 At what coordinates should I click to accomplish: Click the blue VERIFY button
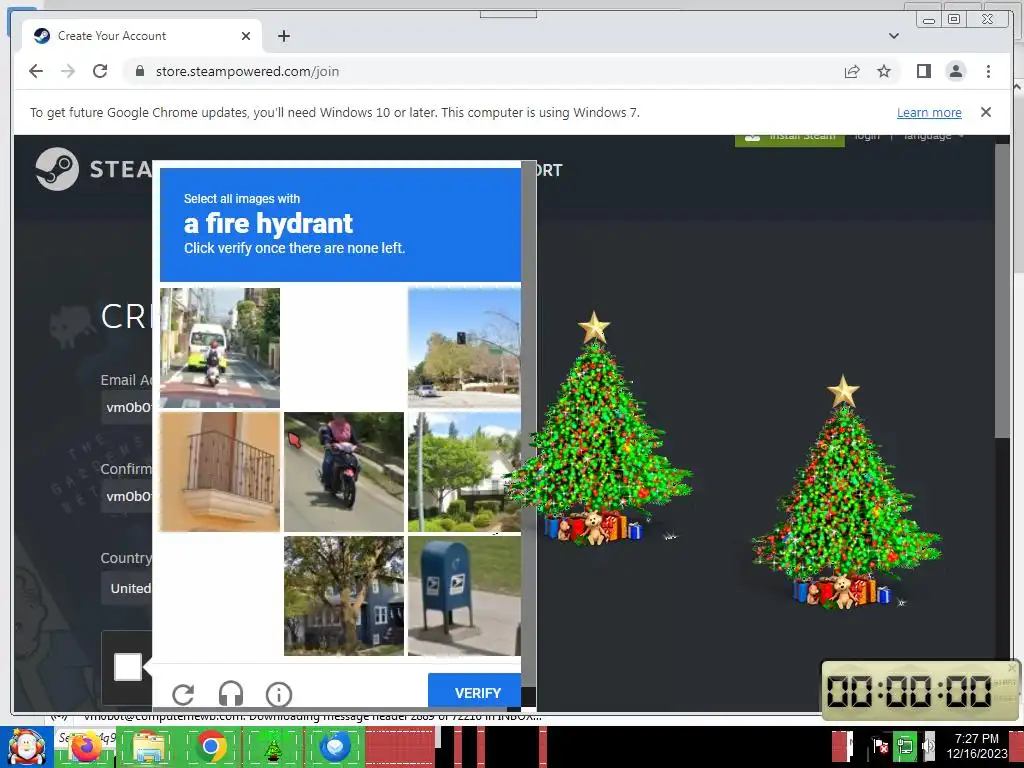point(475,692)
